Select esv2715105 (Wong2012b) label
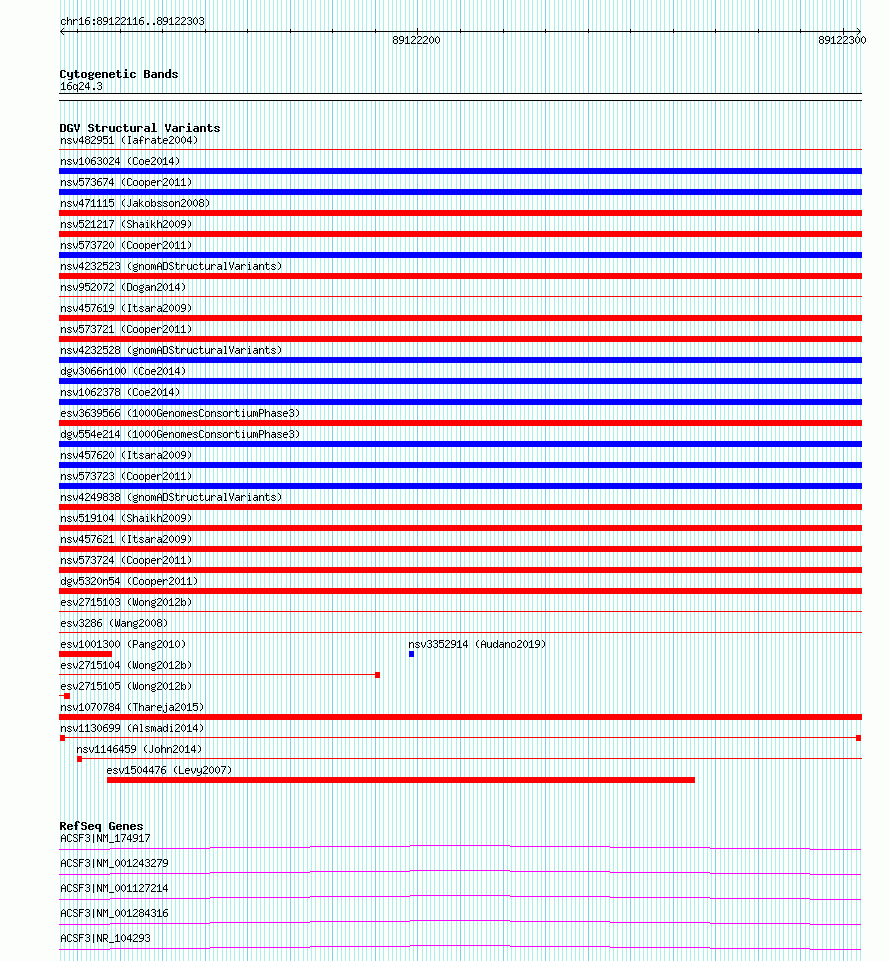The width and height of the screenshot is (890, 961). [126, 686]
